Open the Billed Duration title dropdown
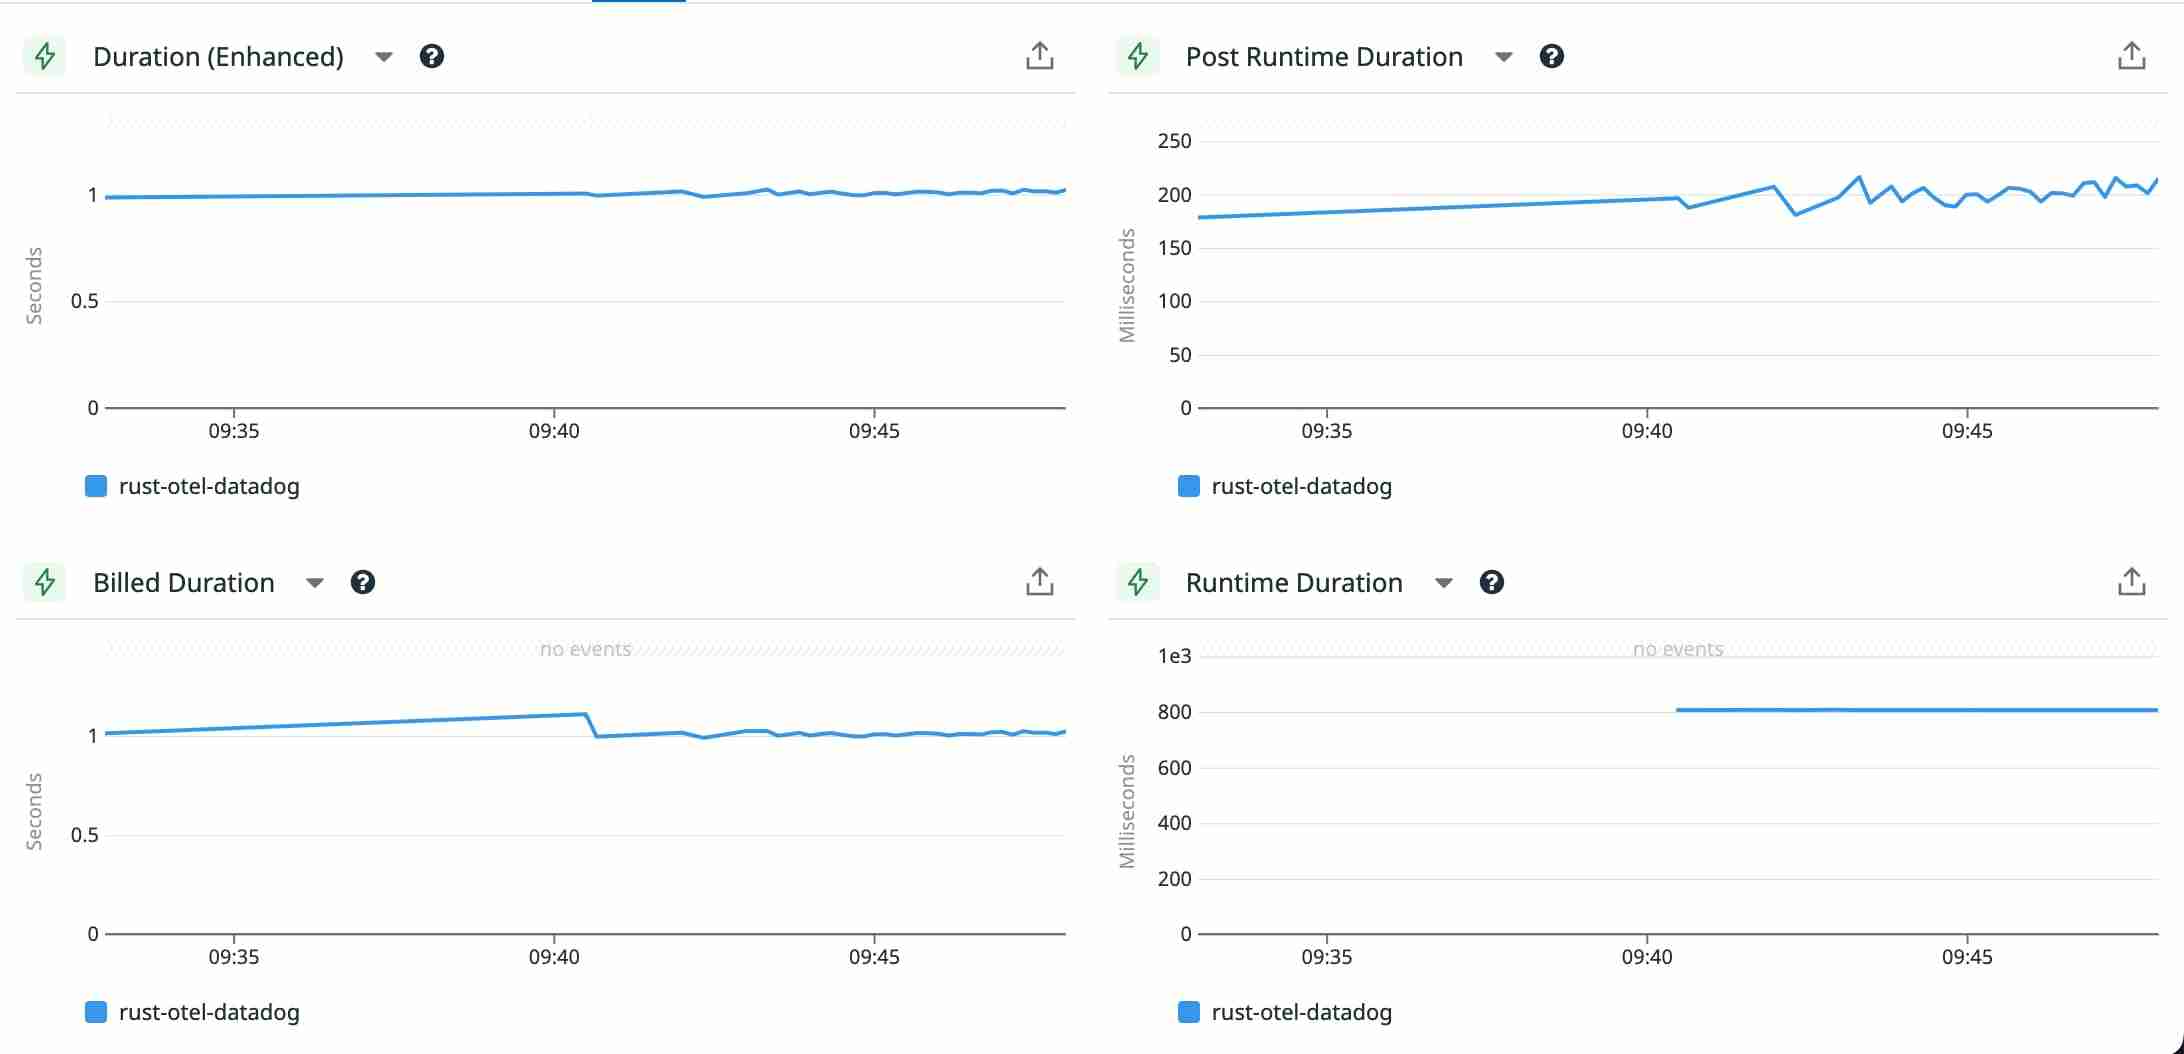 coord(315,582)
